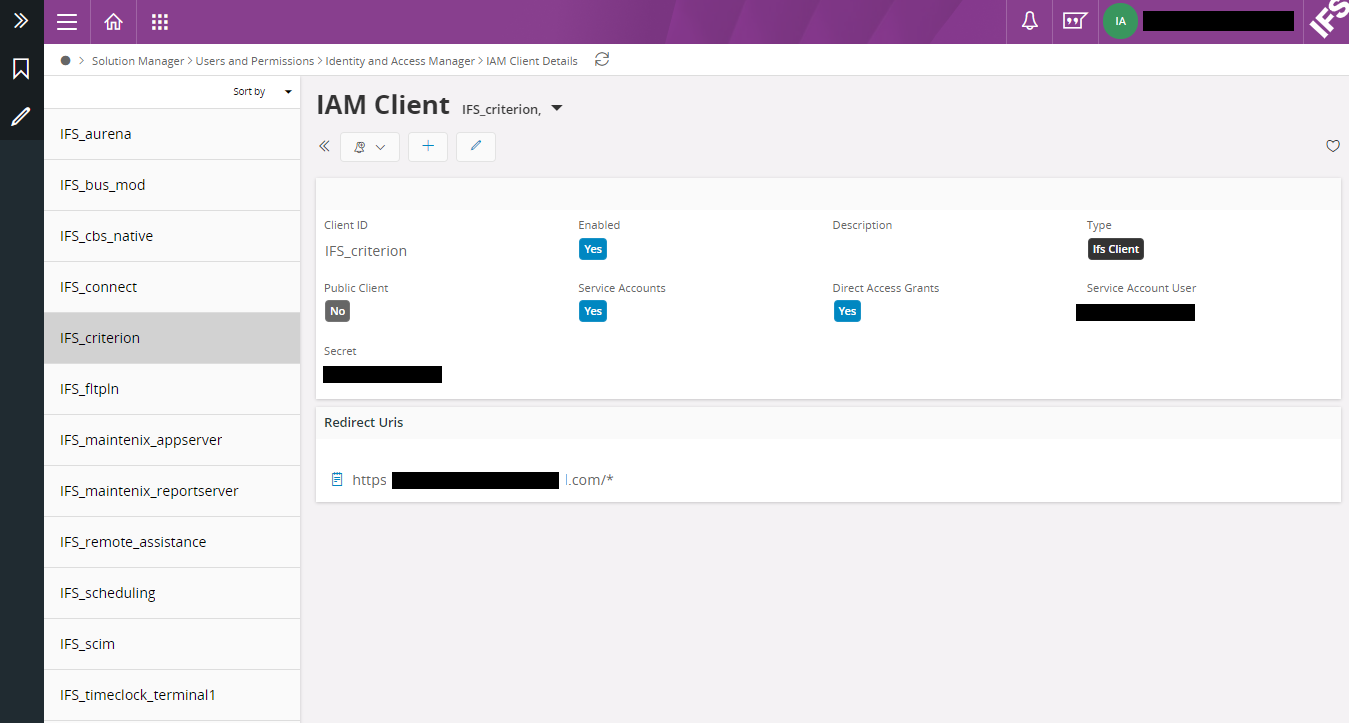1349x723 pixels.
Task: Select IFS_cbs_native in the list
Action: (172, 236)
